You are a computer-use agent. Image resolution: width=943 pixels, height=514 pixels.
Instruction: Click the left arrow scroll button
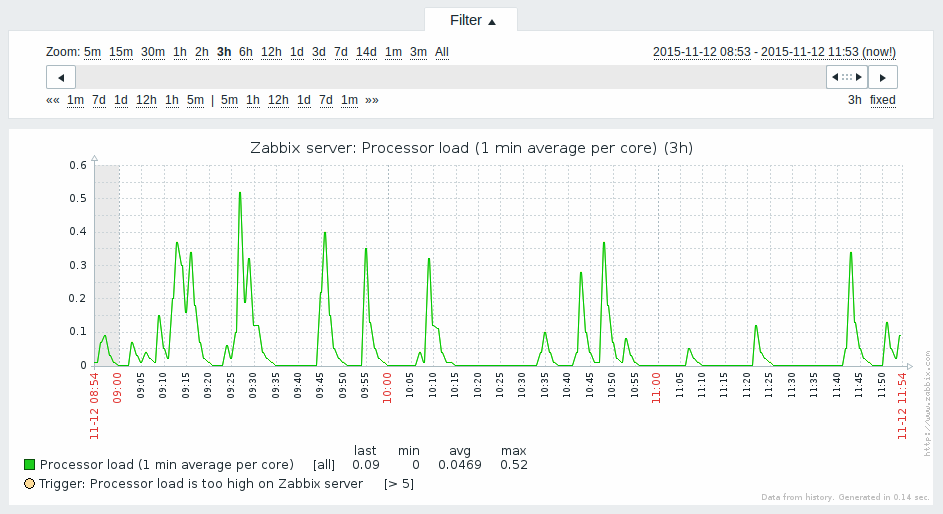61,78
